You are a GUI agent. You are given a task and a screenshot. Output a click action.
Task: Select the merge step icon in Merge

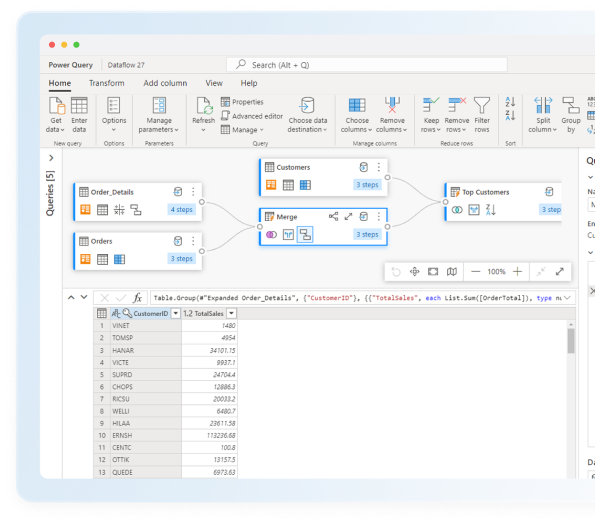point(271,234)
